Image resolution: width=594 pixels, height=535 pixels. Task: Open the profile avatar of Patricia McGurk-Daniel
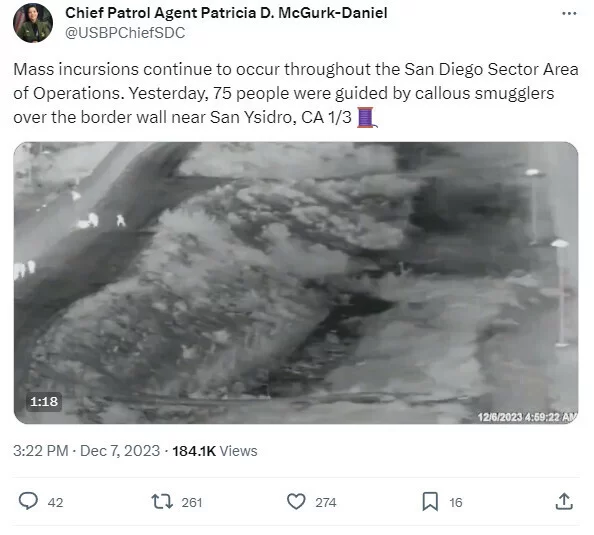click(x=33, y=23)
